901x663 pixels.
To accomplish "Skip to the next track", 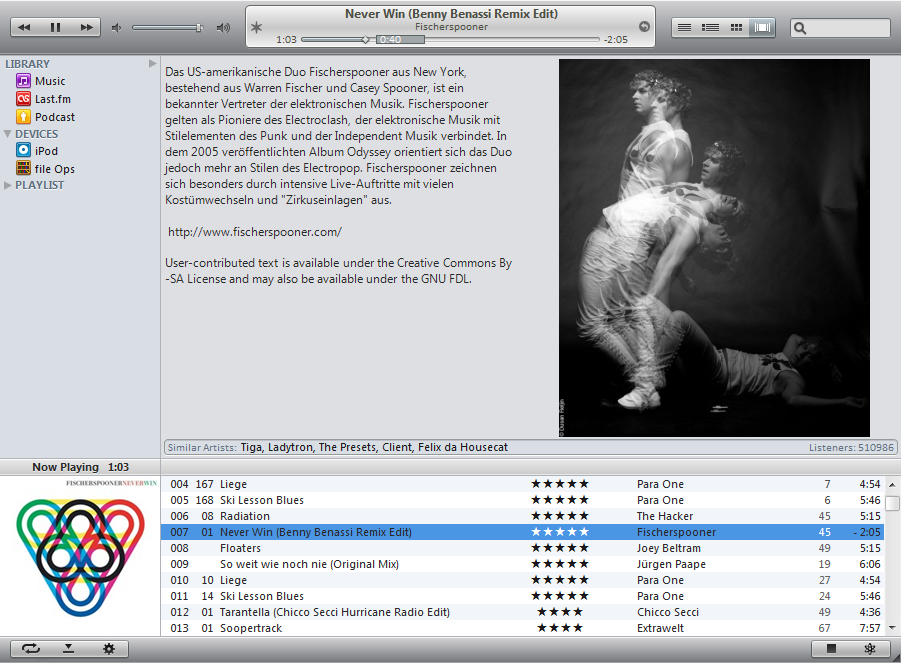I will click(86, 27).
